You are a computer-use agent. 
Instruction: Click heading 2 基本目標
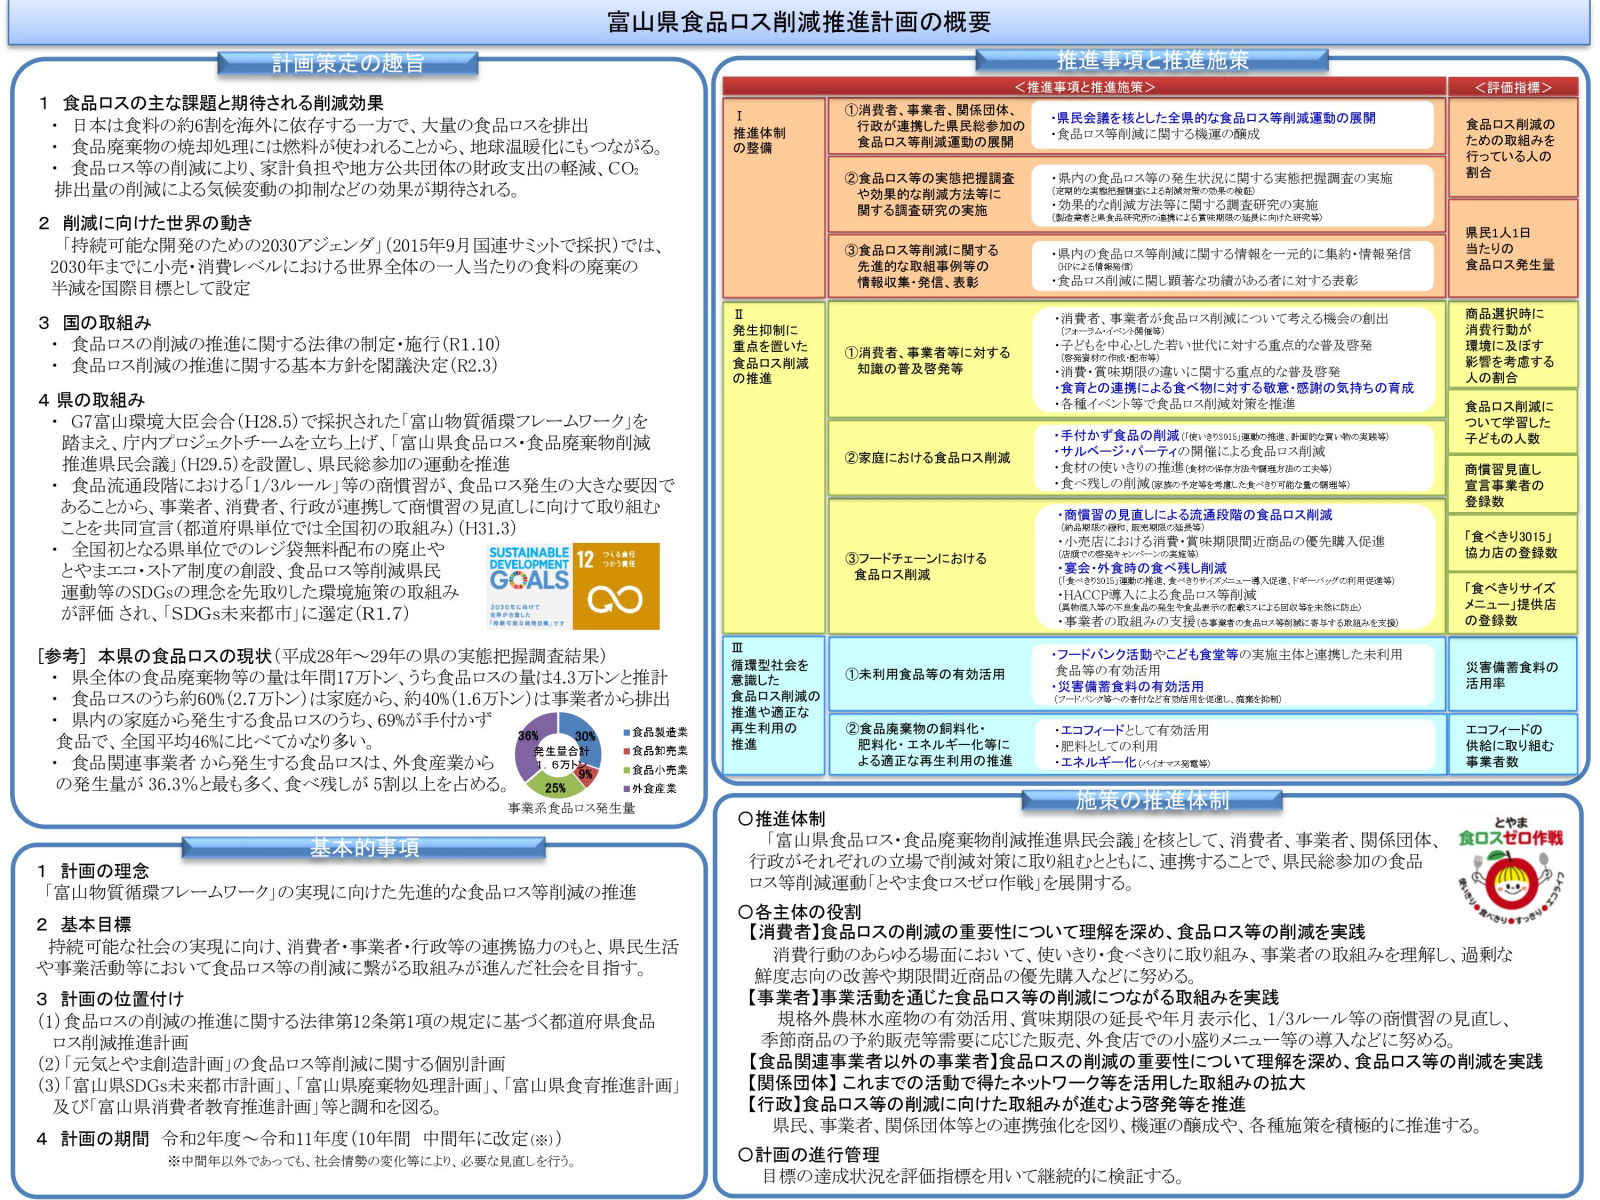(84, 924)
